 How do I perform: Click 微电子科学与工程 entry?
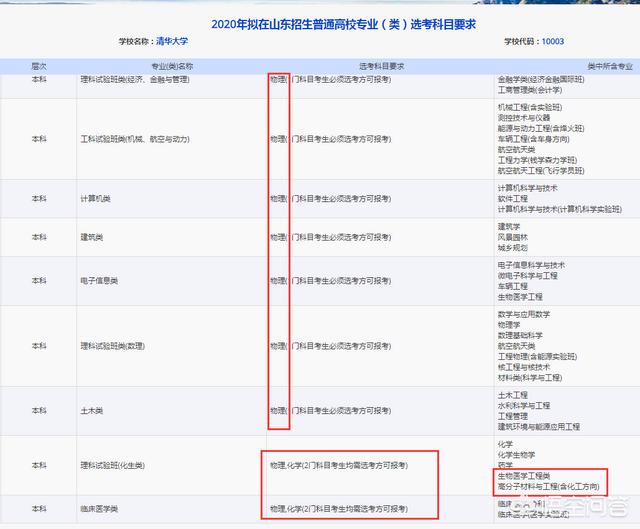(528, 276)
